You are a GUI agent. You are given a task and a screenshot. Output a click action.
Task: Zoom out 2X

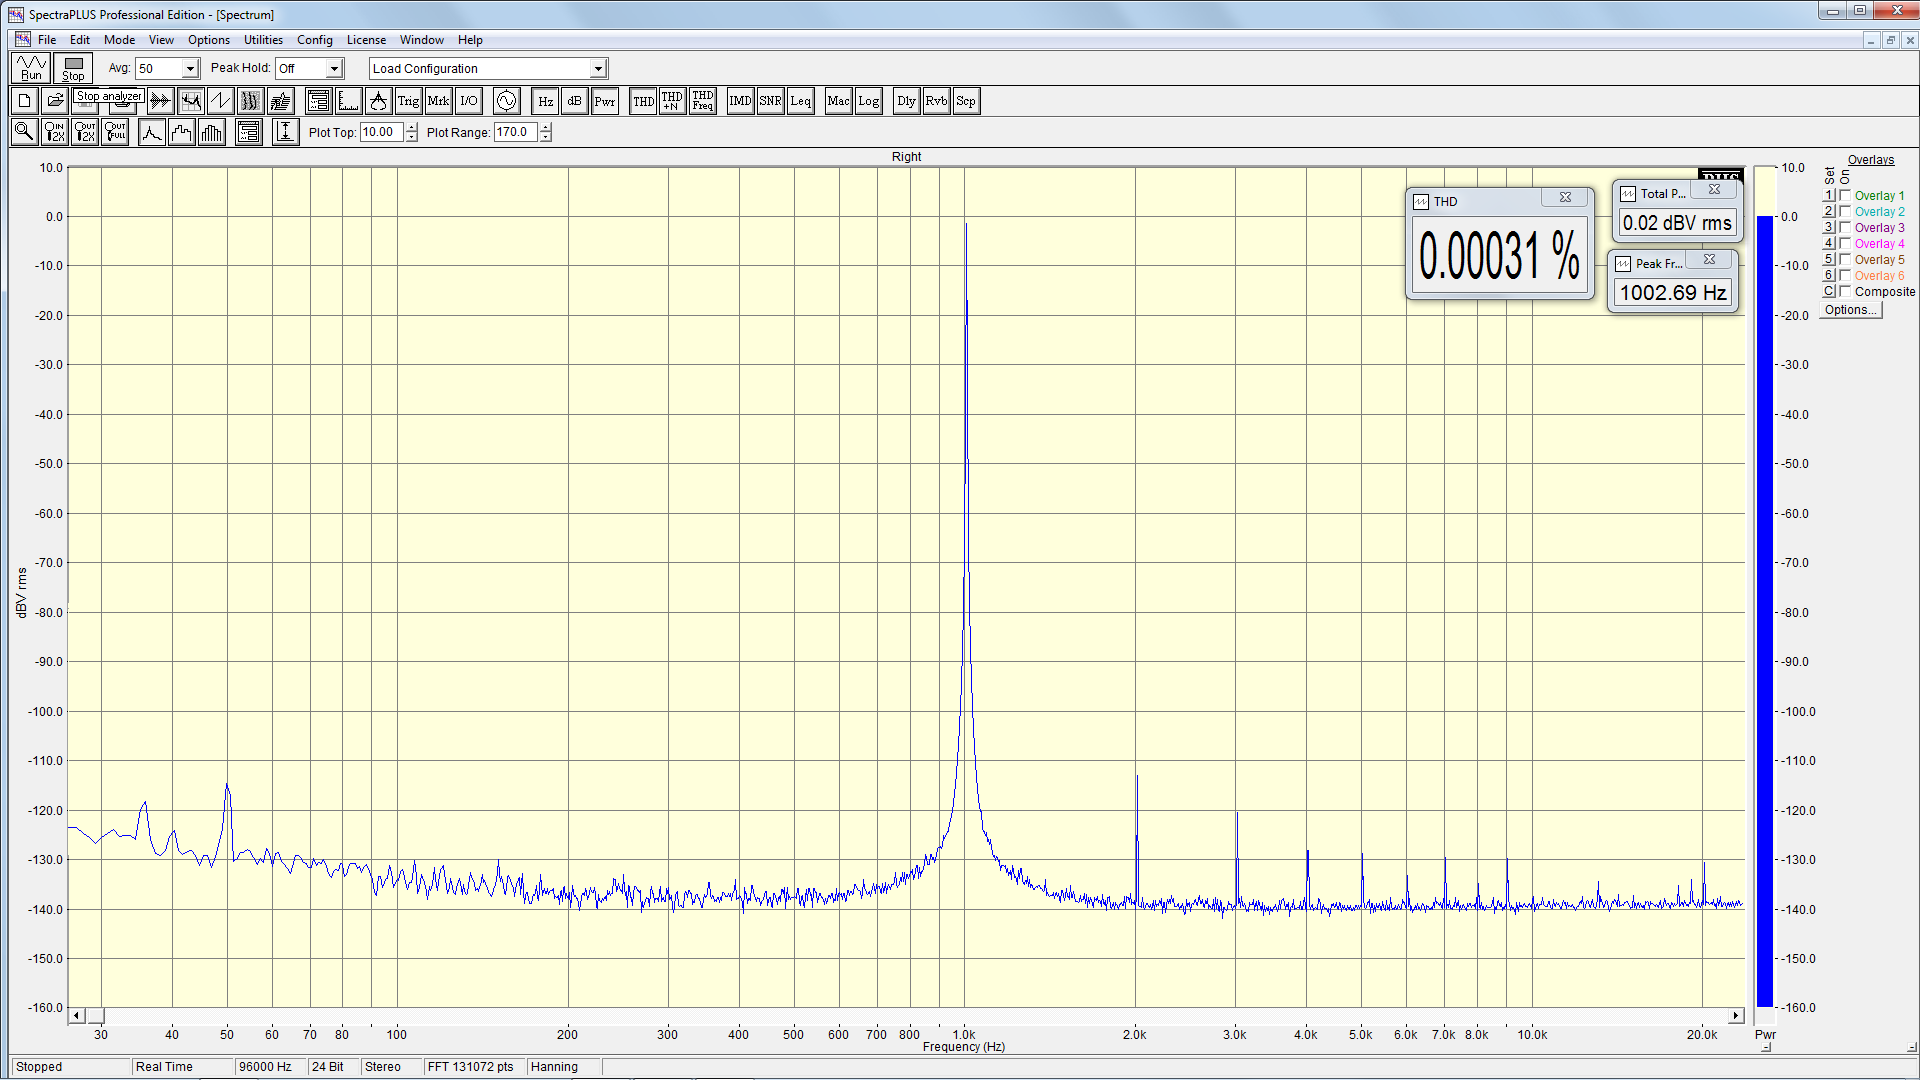(85, 132)
